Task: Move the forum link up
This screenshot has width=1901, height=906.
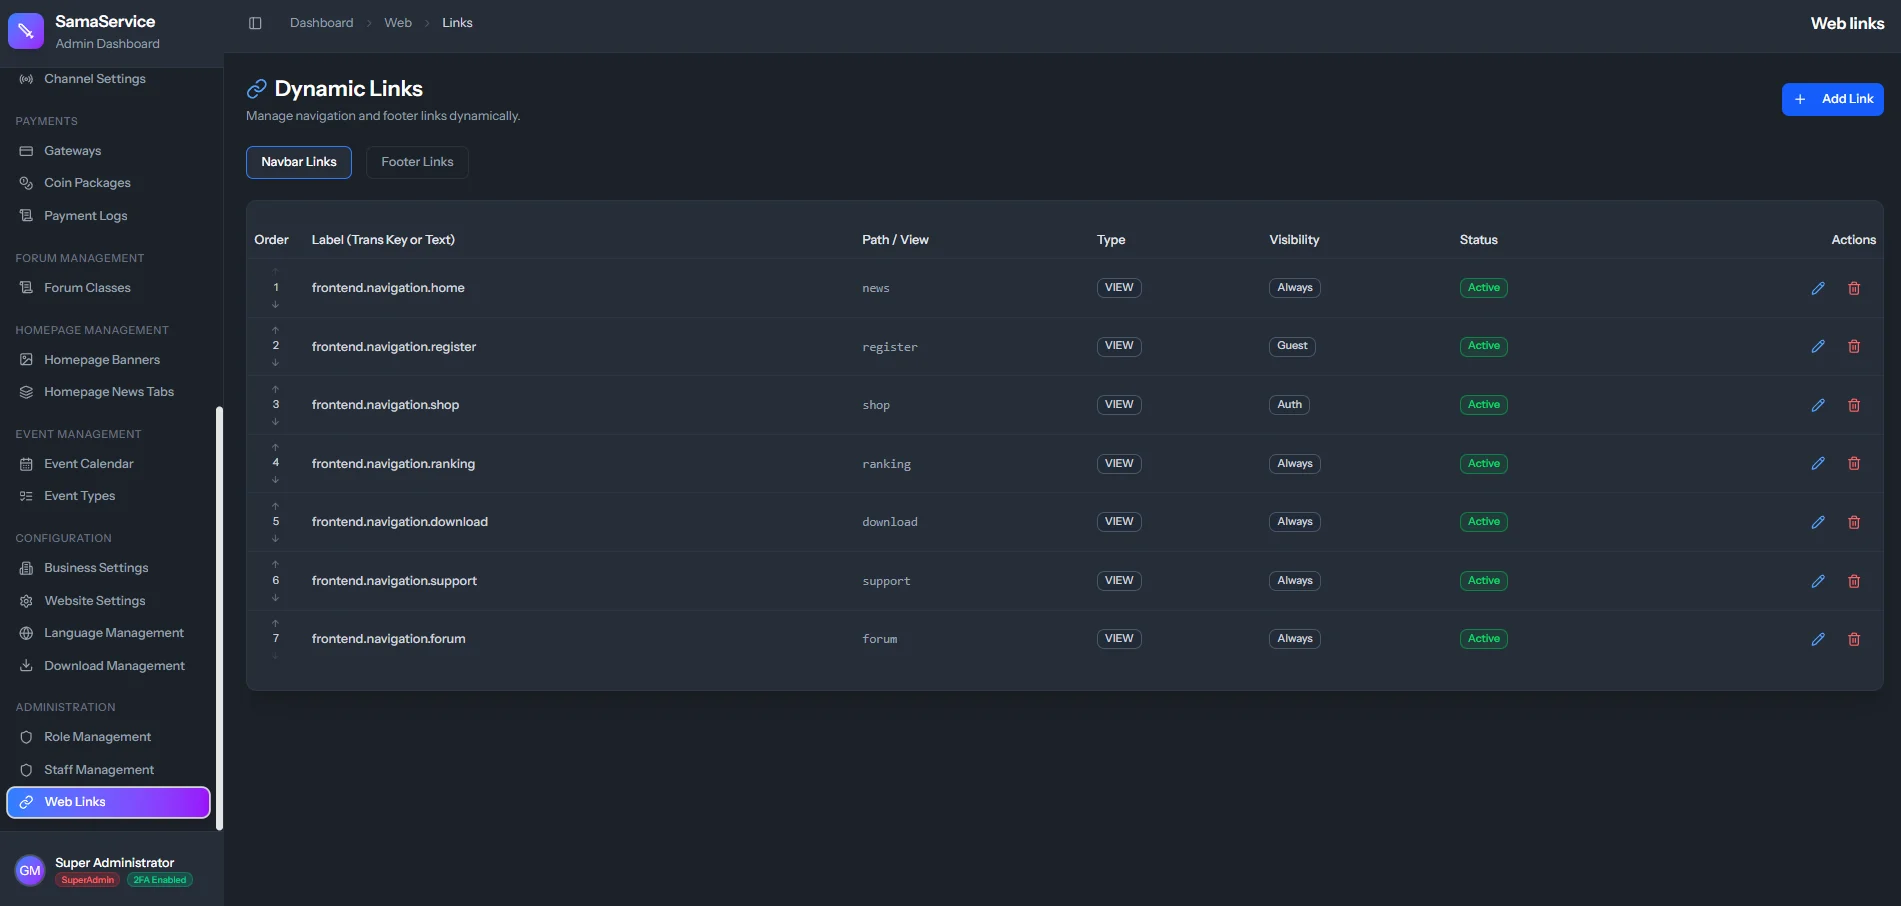Action: click(x=275, y=623)
